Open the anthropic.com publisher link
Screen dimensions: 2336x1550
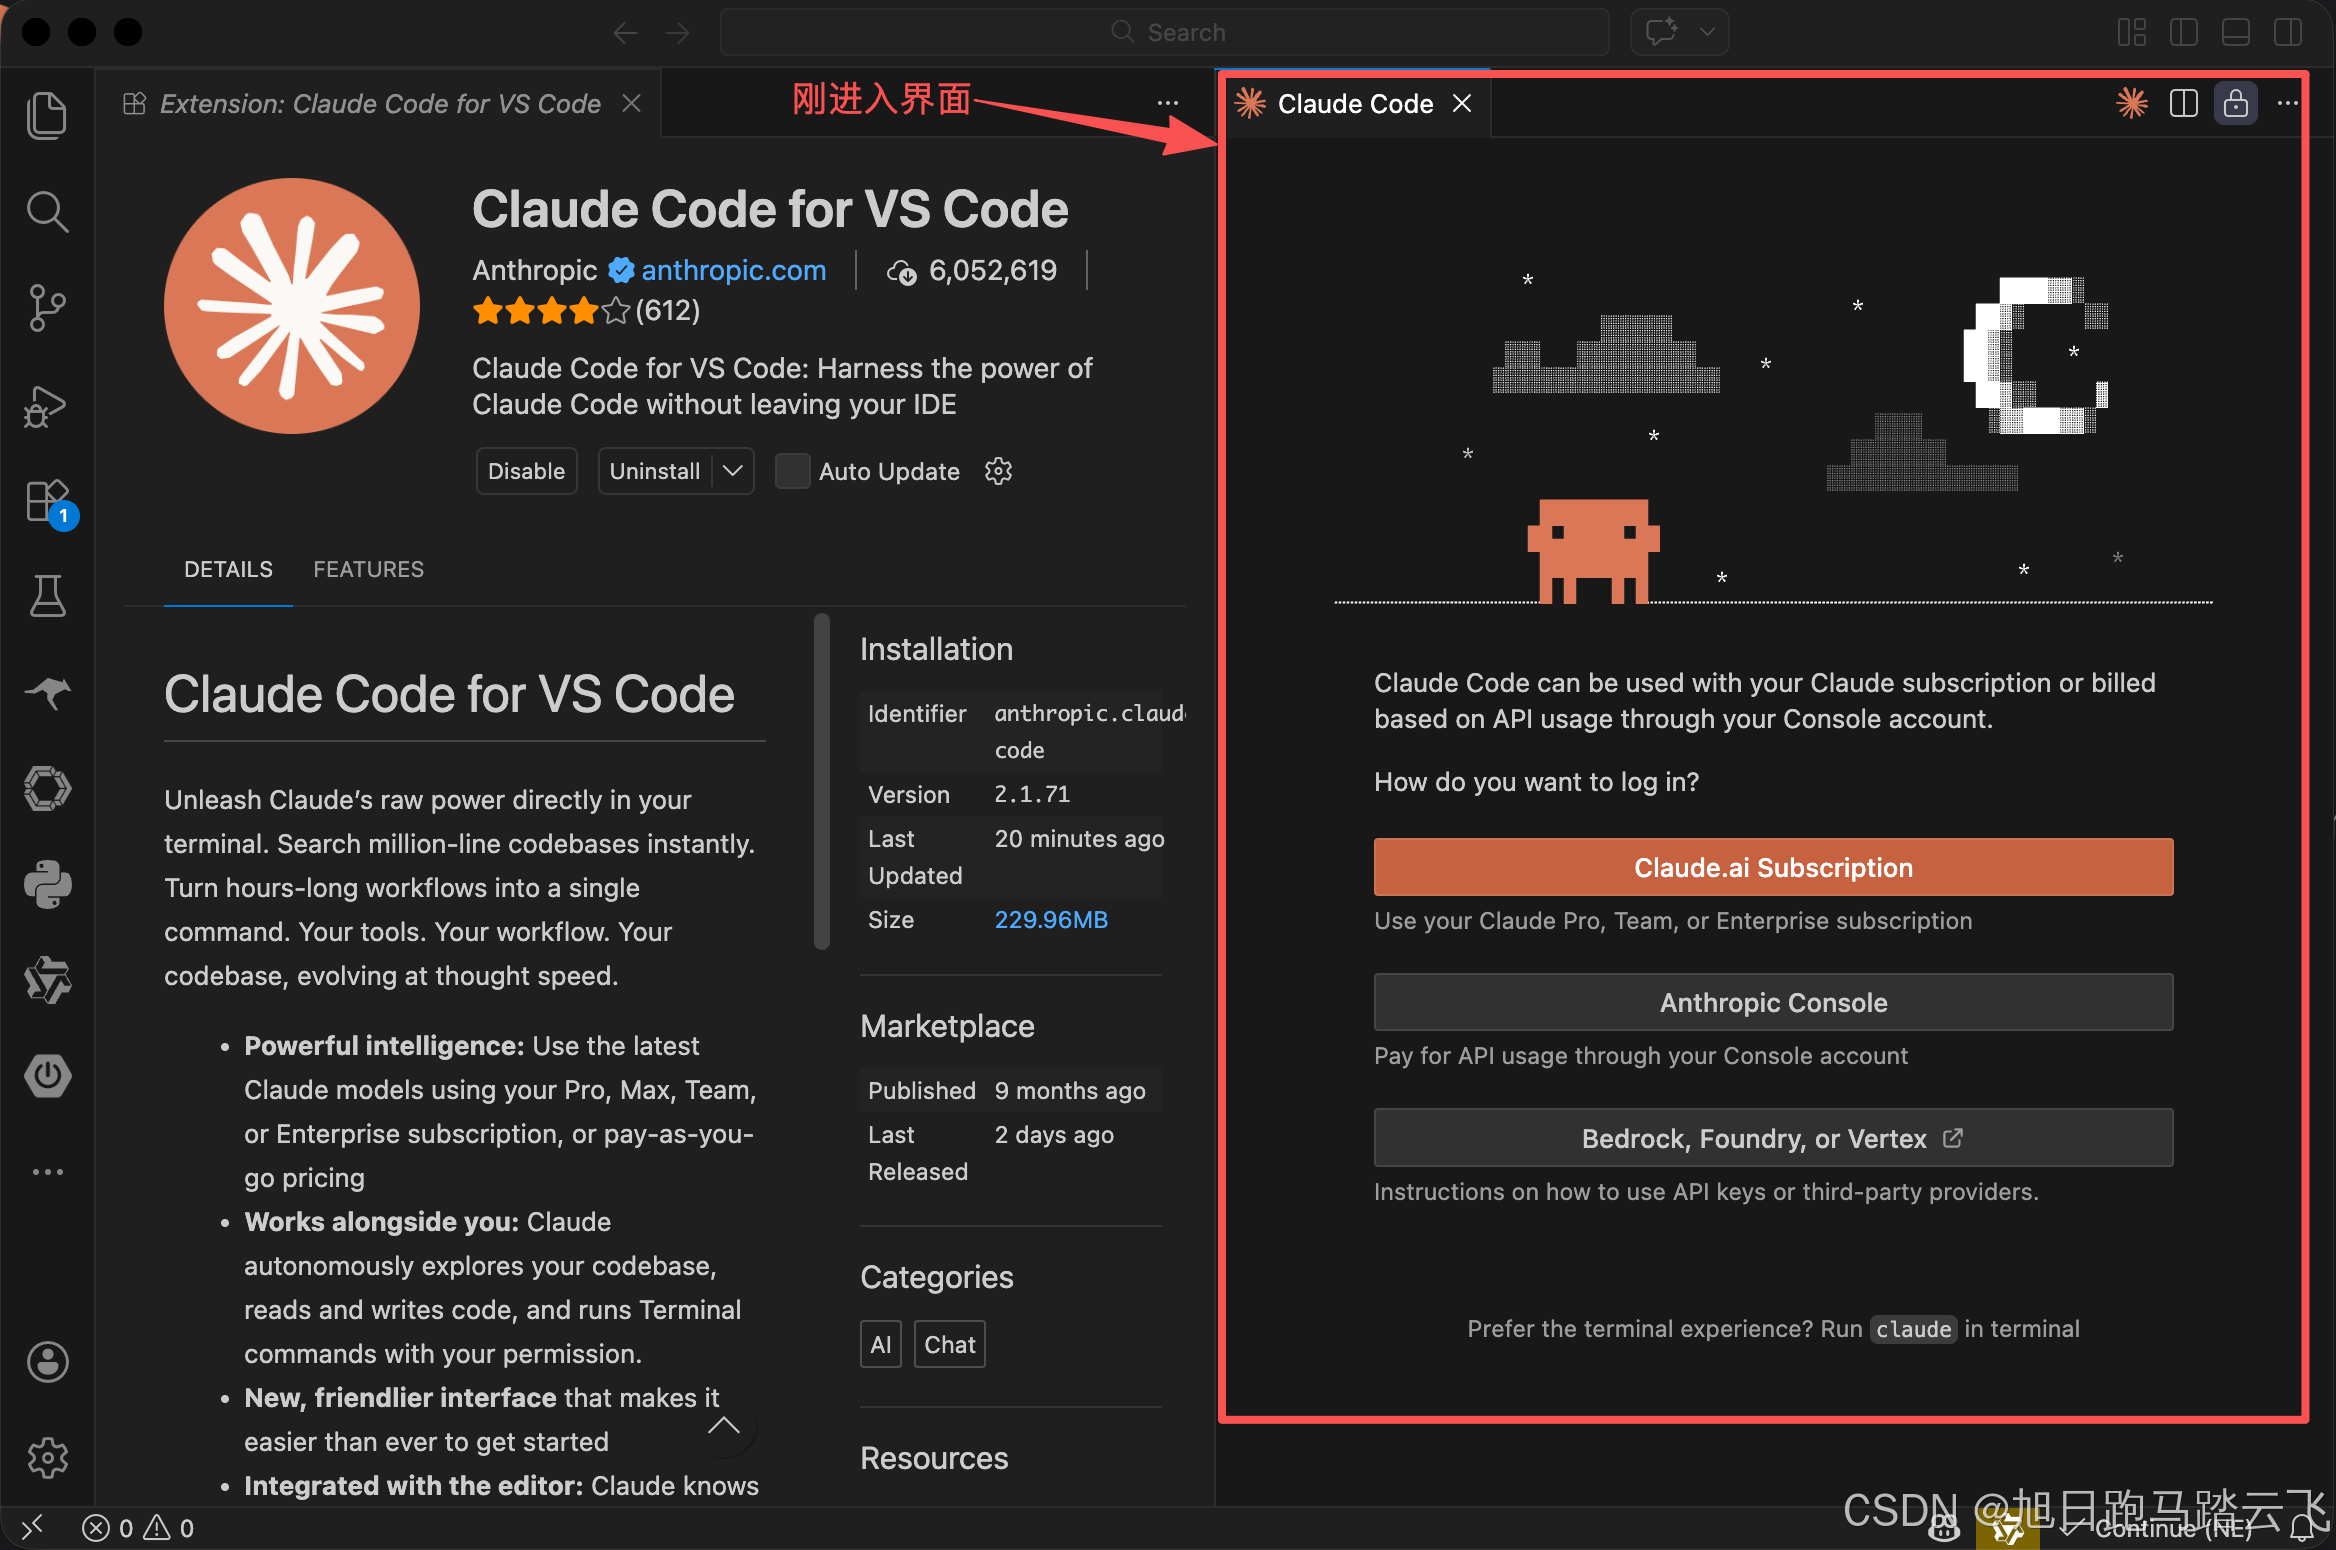pos(733,270)
